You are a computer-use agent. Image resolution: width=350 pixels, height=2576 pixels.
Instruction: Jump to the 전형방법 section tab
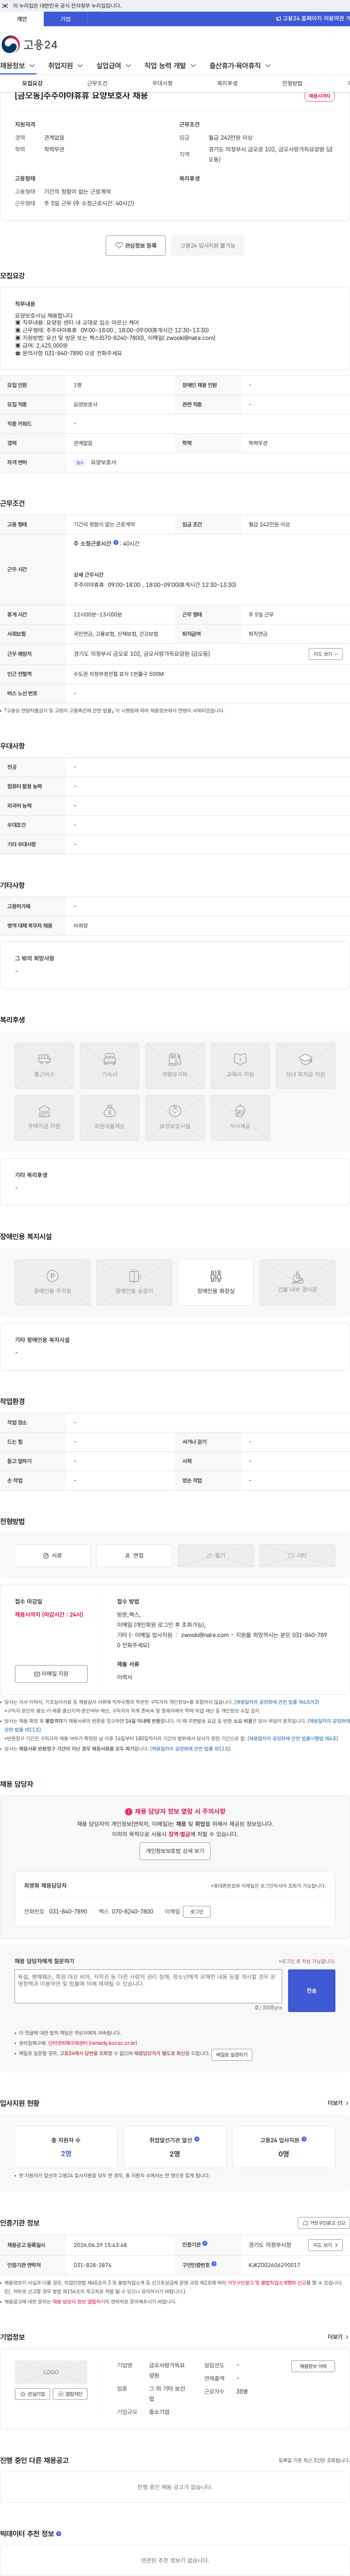point(292,83)
